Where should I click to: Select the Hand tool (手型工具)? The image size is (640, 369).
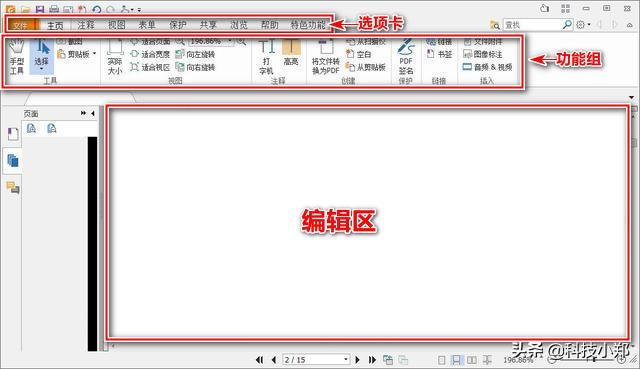17,57
